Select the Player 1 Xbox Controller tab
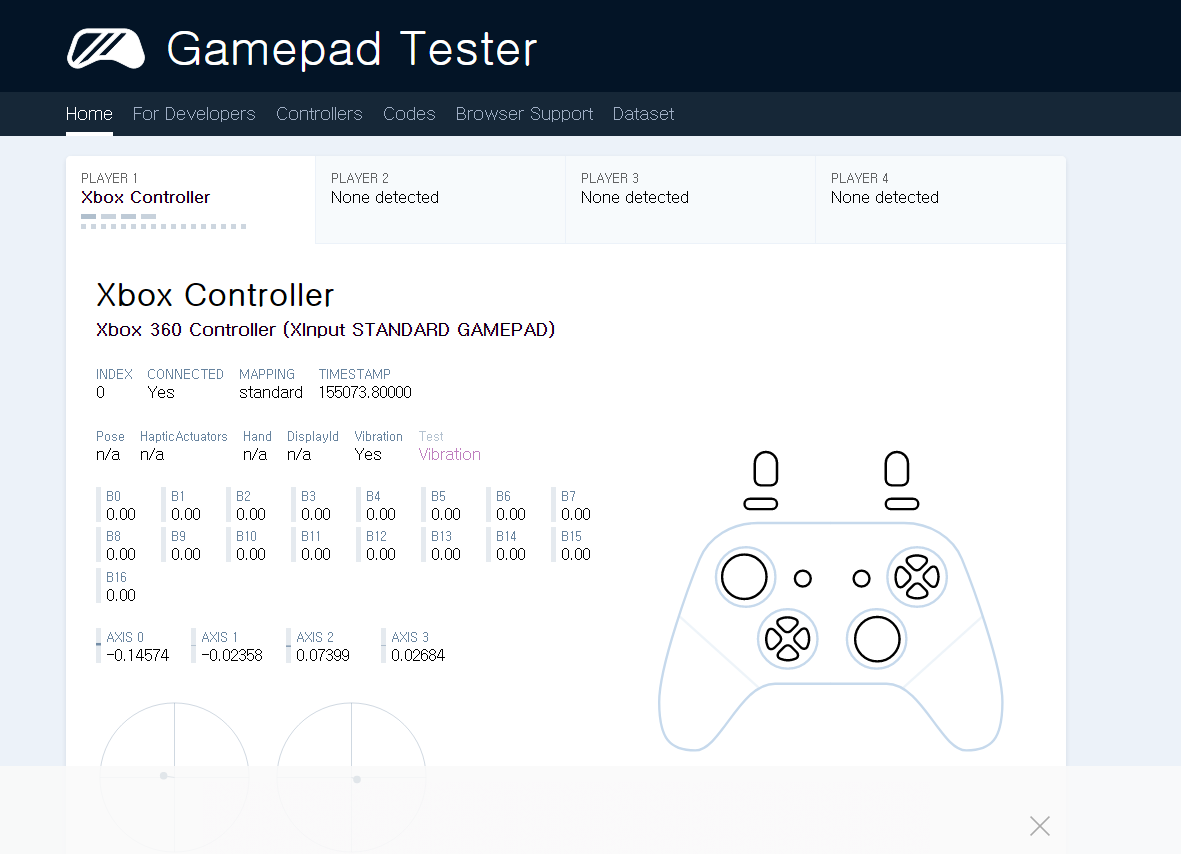This screenshot has height=854, width=1181. (191, 200)
